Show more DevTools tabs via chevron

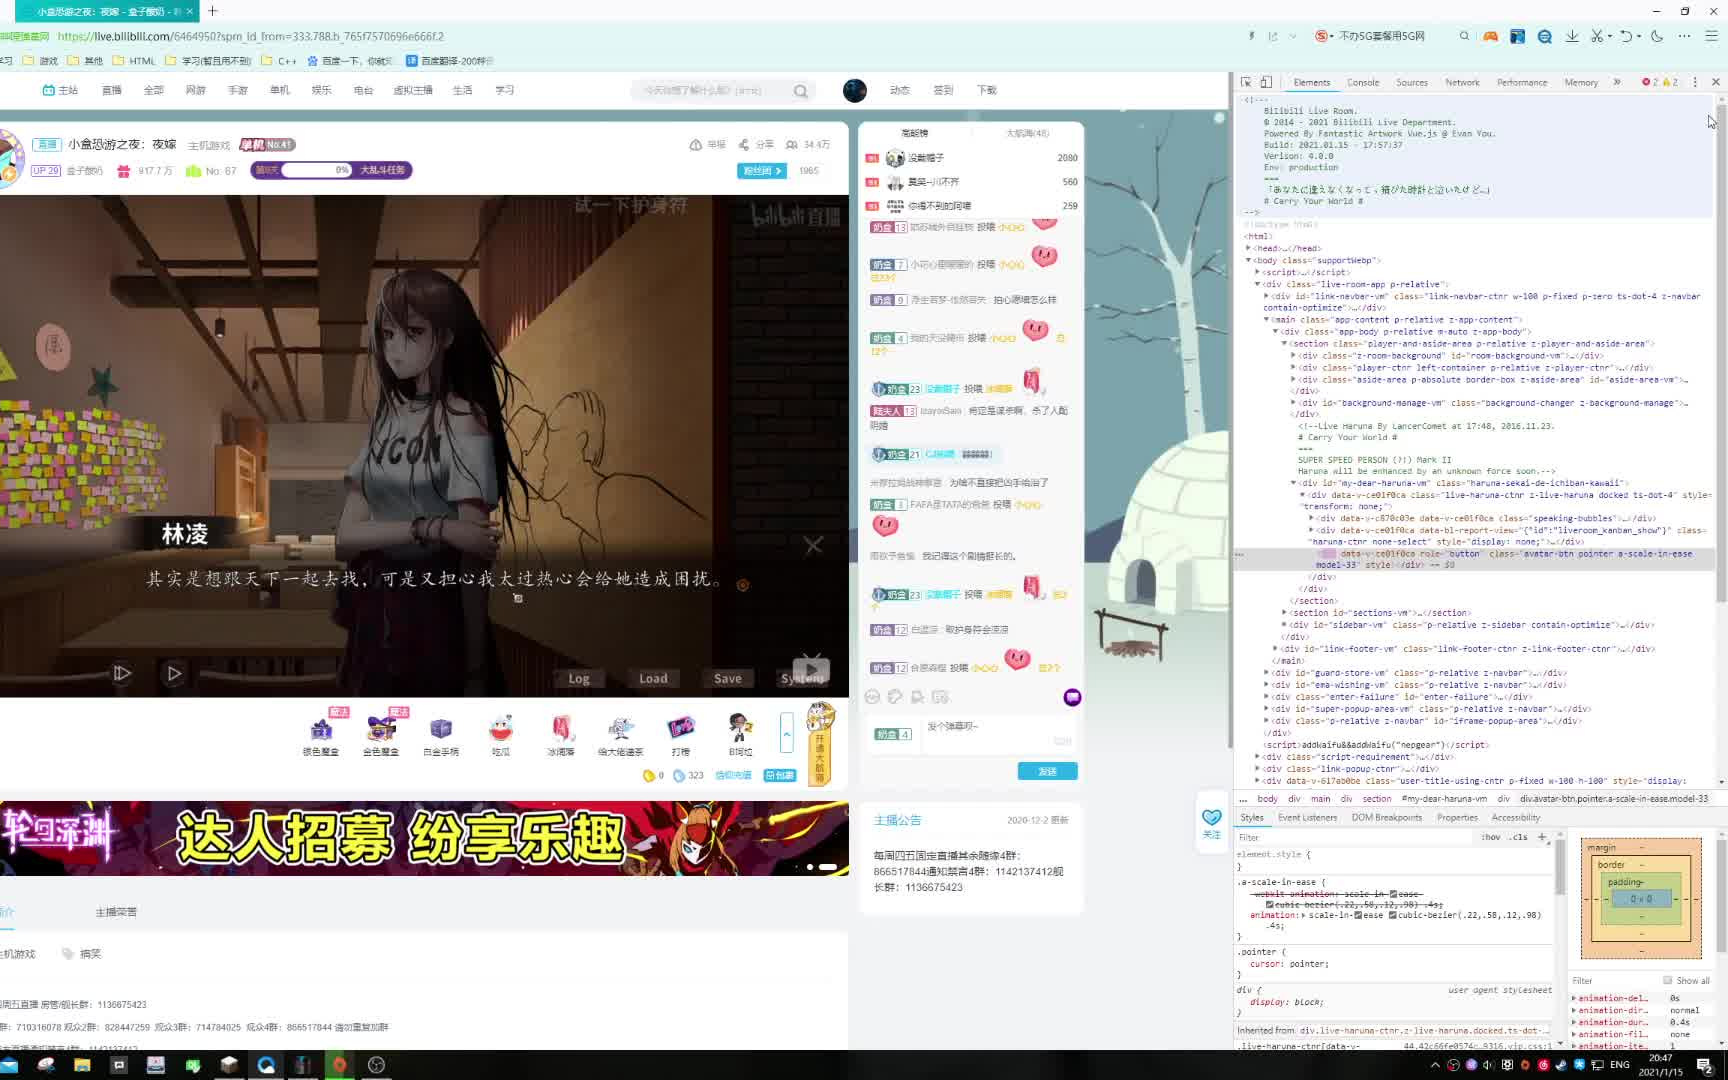click(x=1617, y=82)
